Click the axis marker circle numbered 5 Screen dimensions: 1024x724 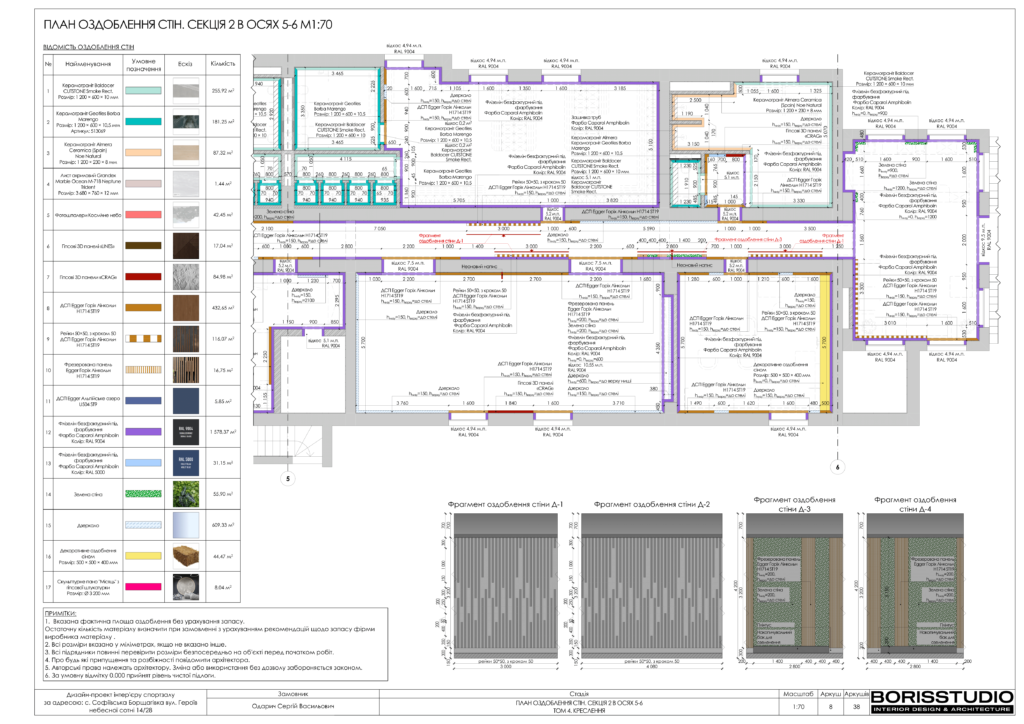pyautogui.click(x=286, y=479)
